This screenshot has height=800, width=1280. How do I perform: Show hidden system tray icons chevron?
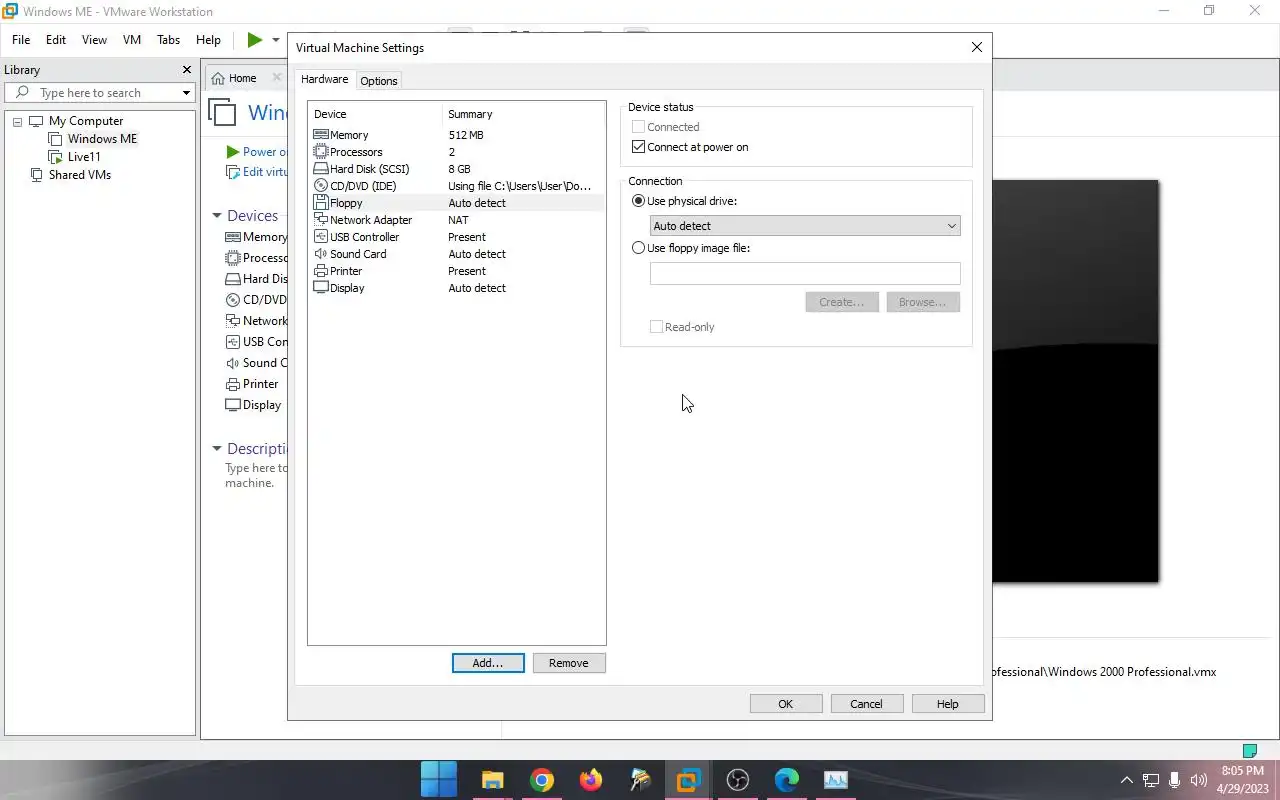pyautogui.click(x=1126, y=780)
